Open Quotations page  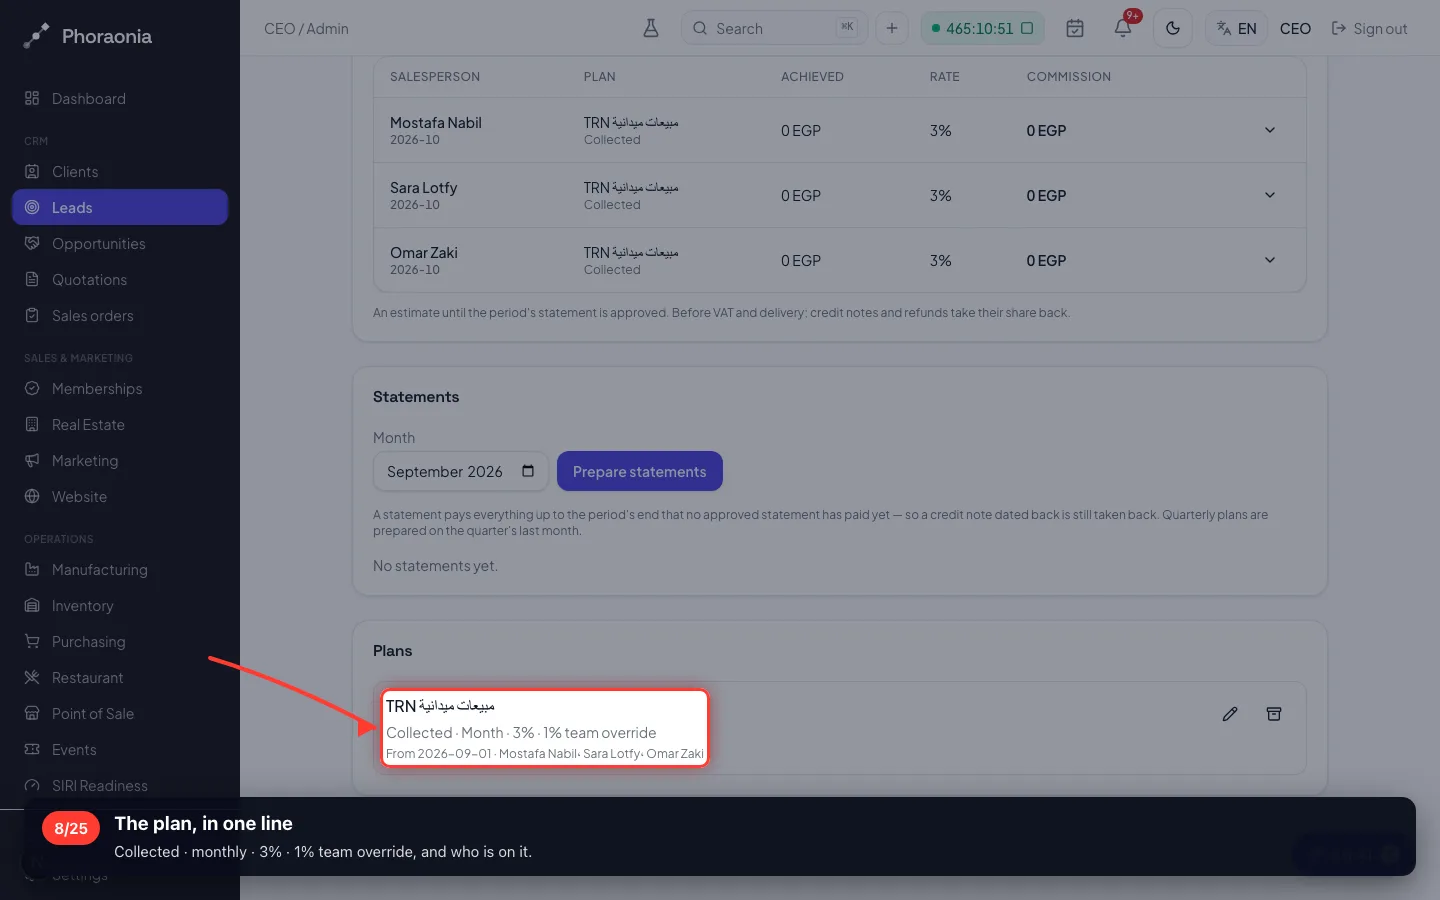coord(120,279)
